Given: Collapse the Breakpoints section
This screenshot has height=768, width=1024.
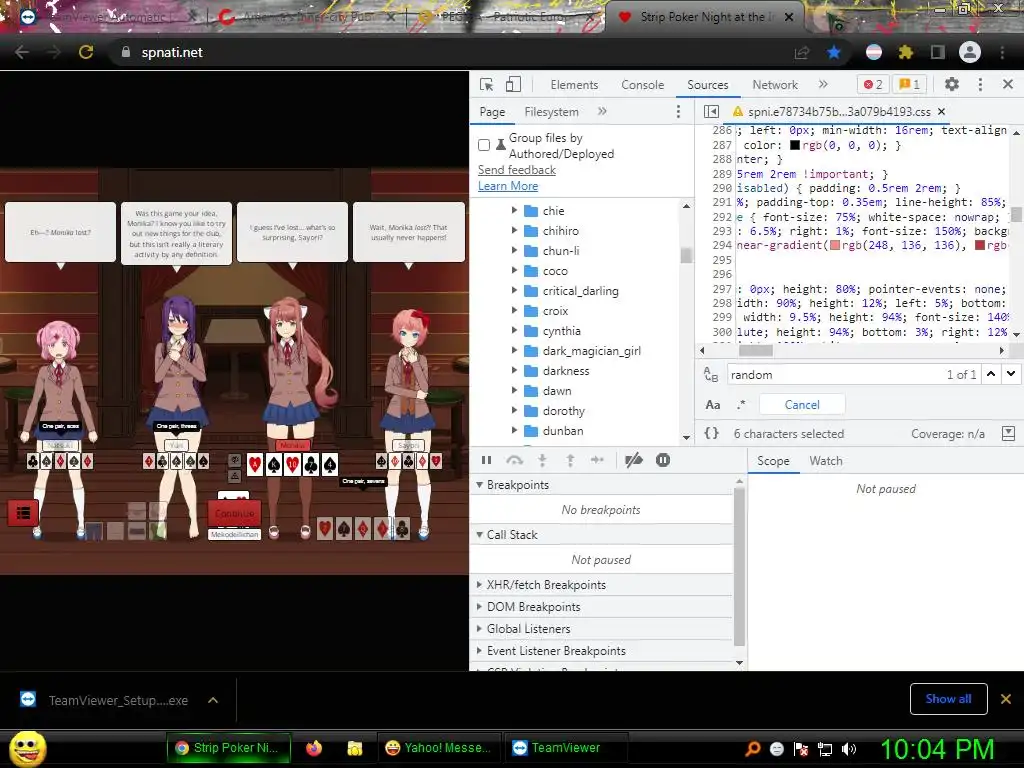Looking at the screenshot, I should click(480, 485).
